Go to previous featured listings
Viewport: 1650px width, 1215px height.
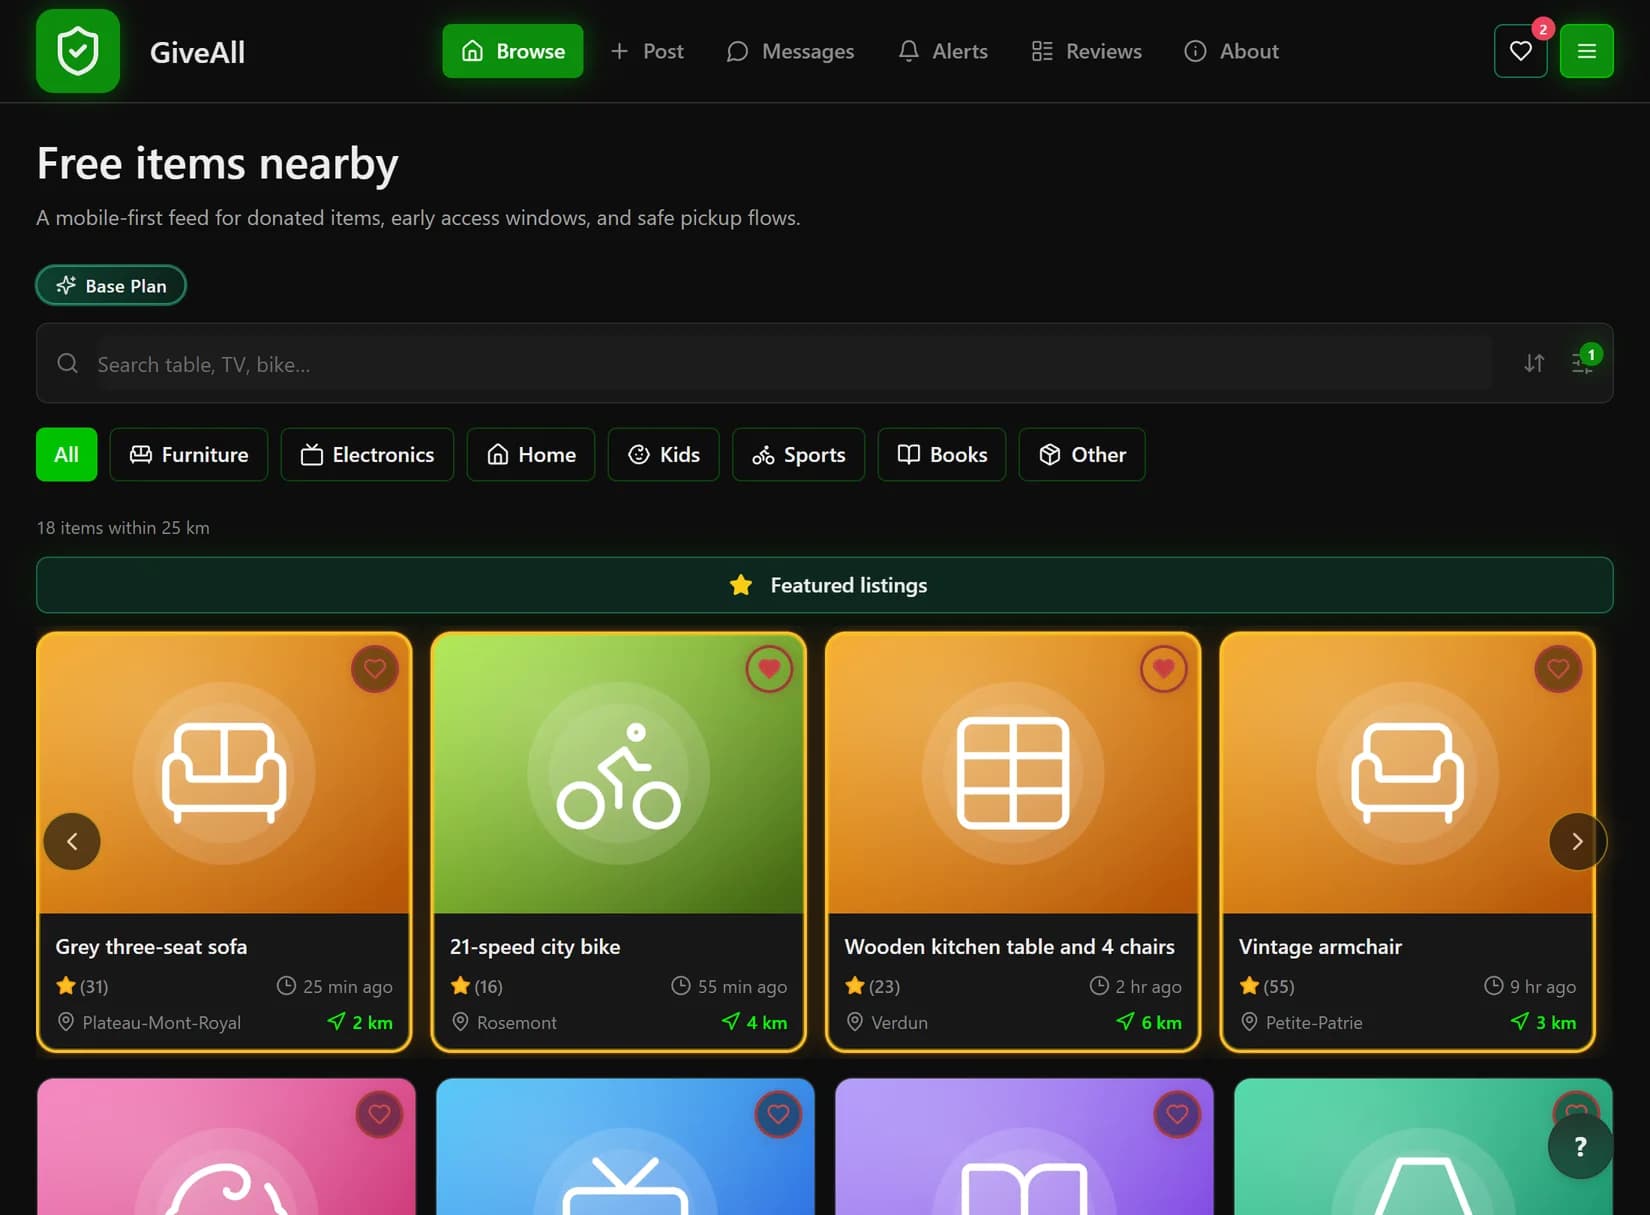pyautogui.click(x=72, y=841)
